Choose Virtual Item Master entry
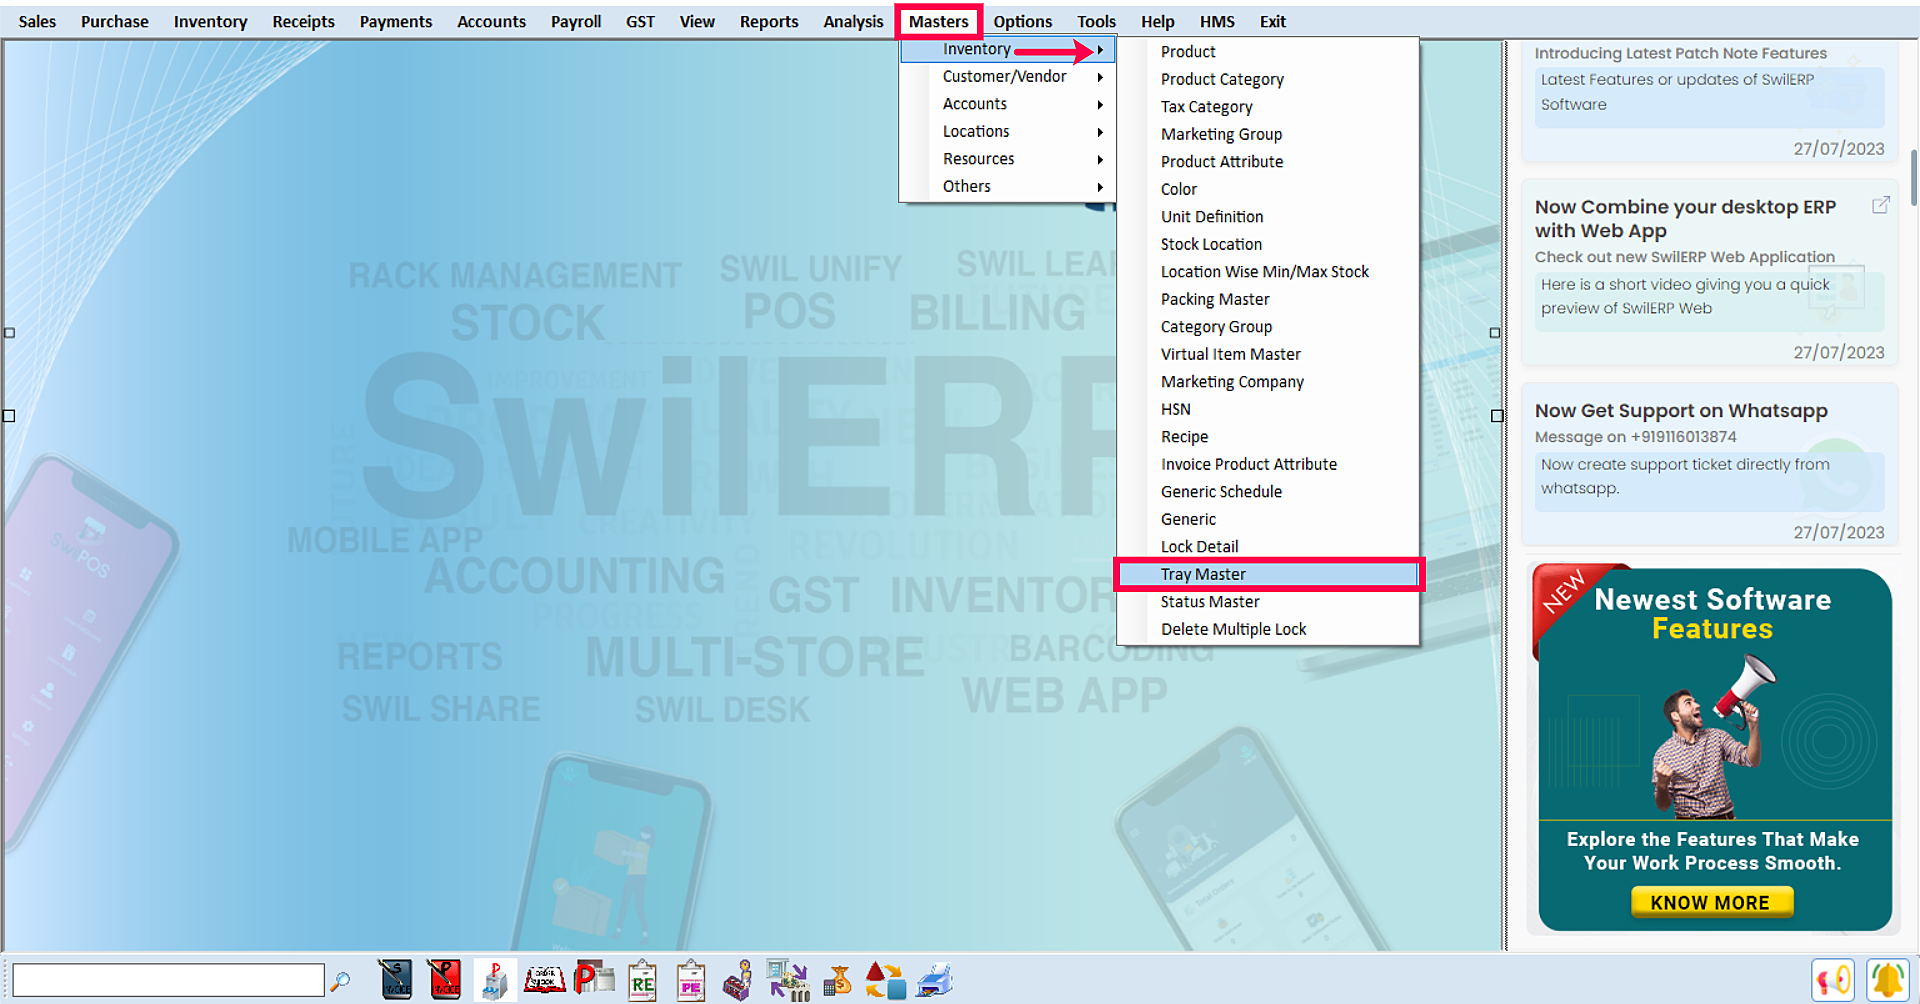Image resolution: width=1920 pixels, height=1004 pixels. pyautogui.click(x=1268, y=354)
